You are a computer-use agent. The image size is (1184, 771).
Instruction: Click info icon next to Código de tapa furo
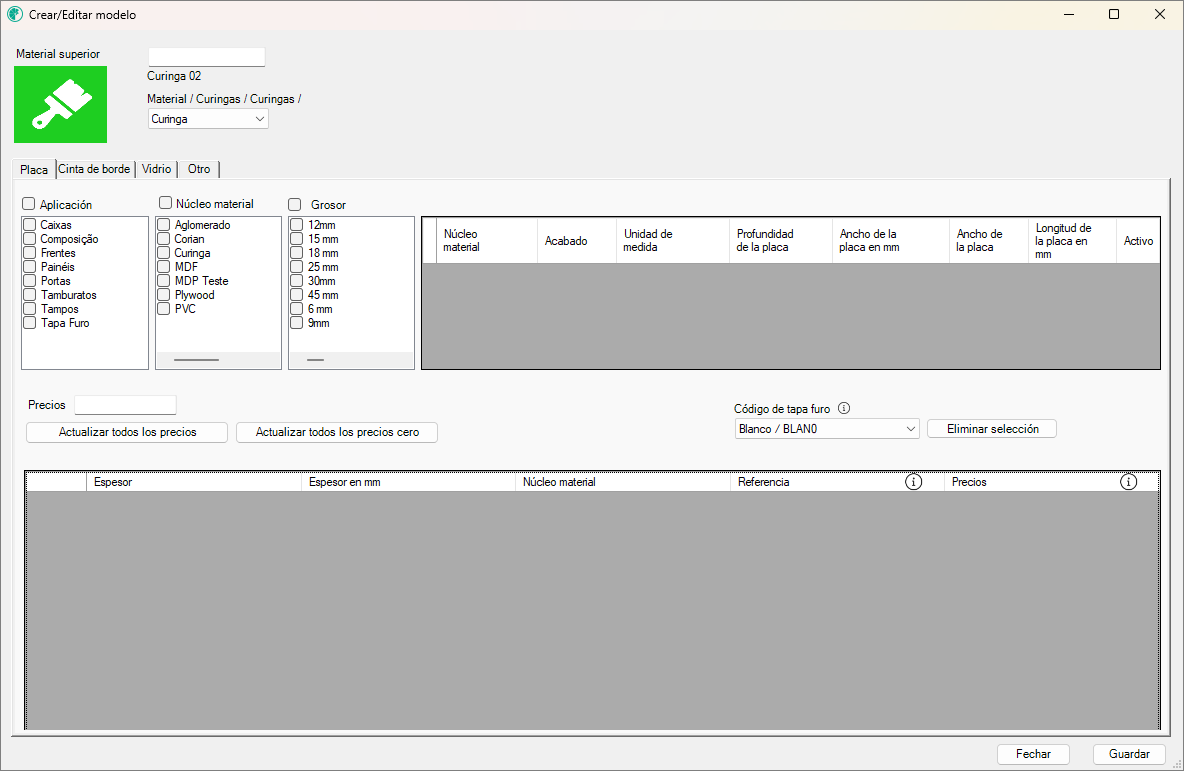click(844, 409)
